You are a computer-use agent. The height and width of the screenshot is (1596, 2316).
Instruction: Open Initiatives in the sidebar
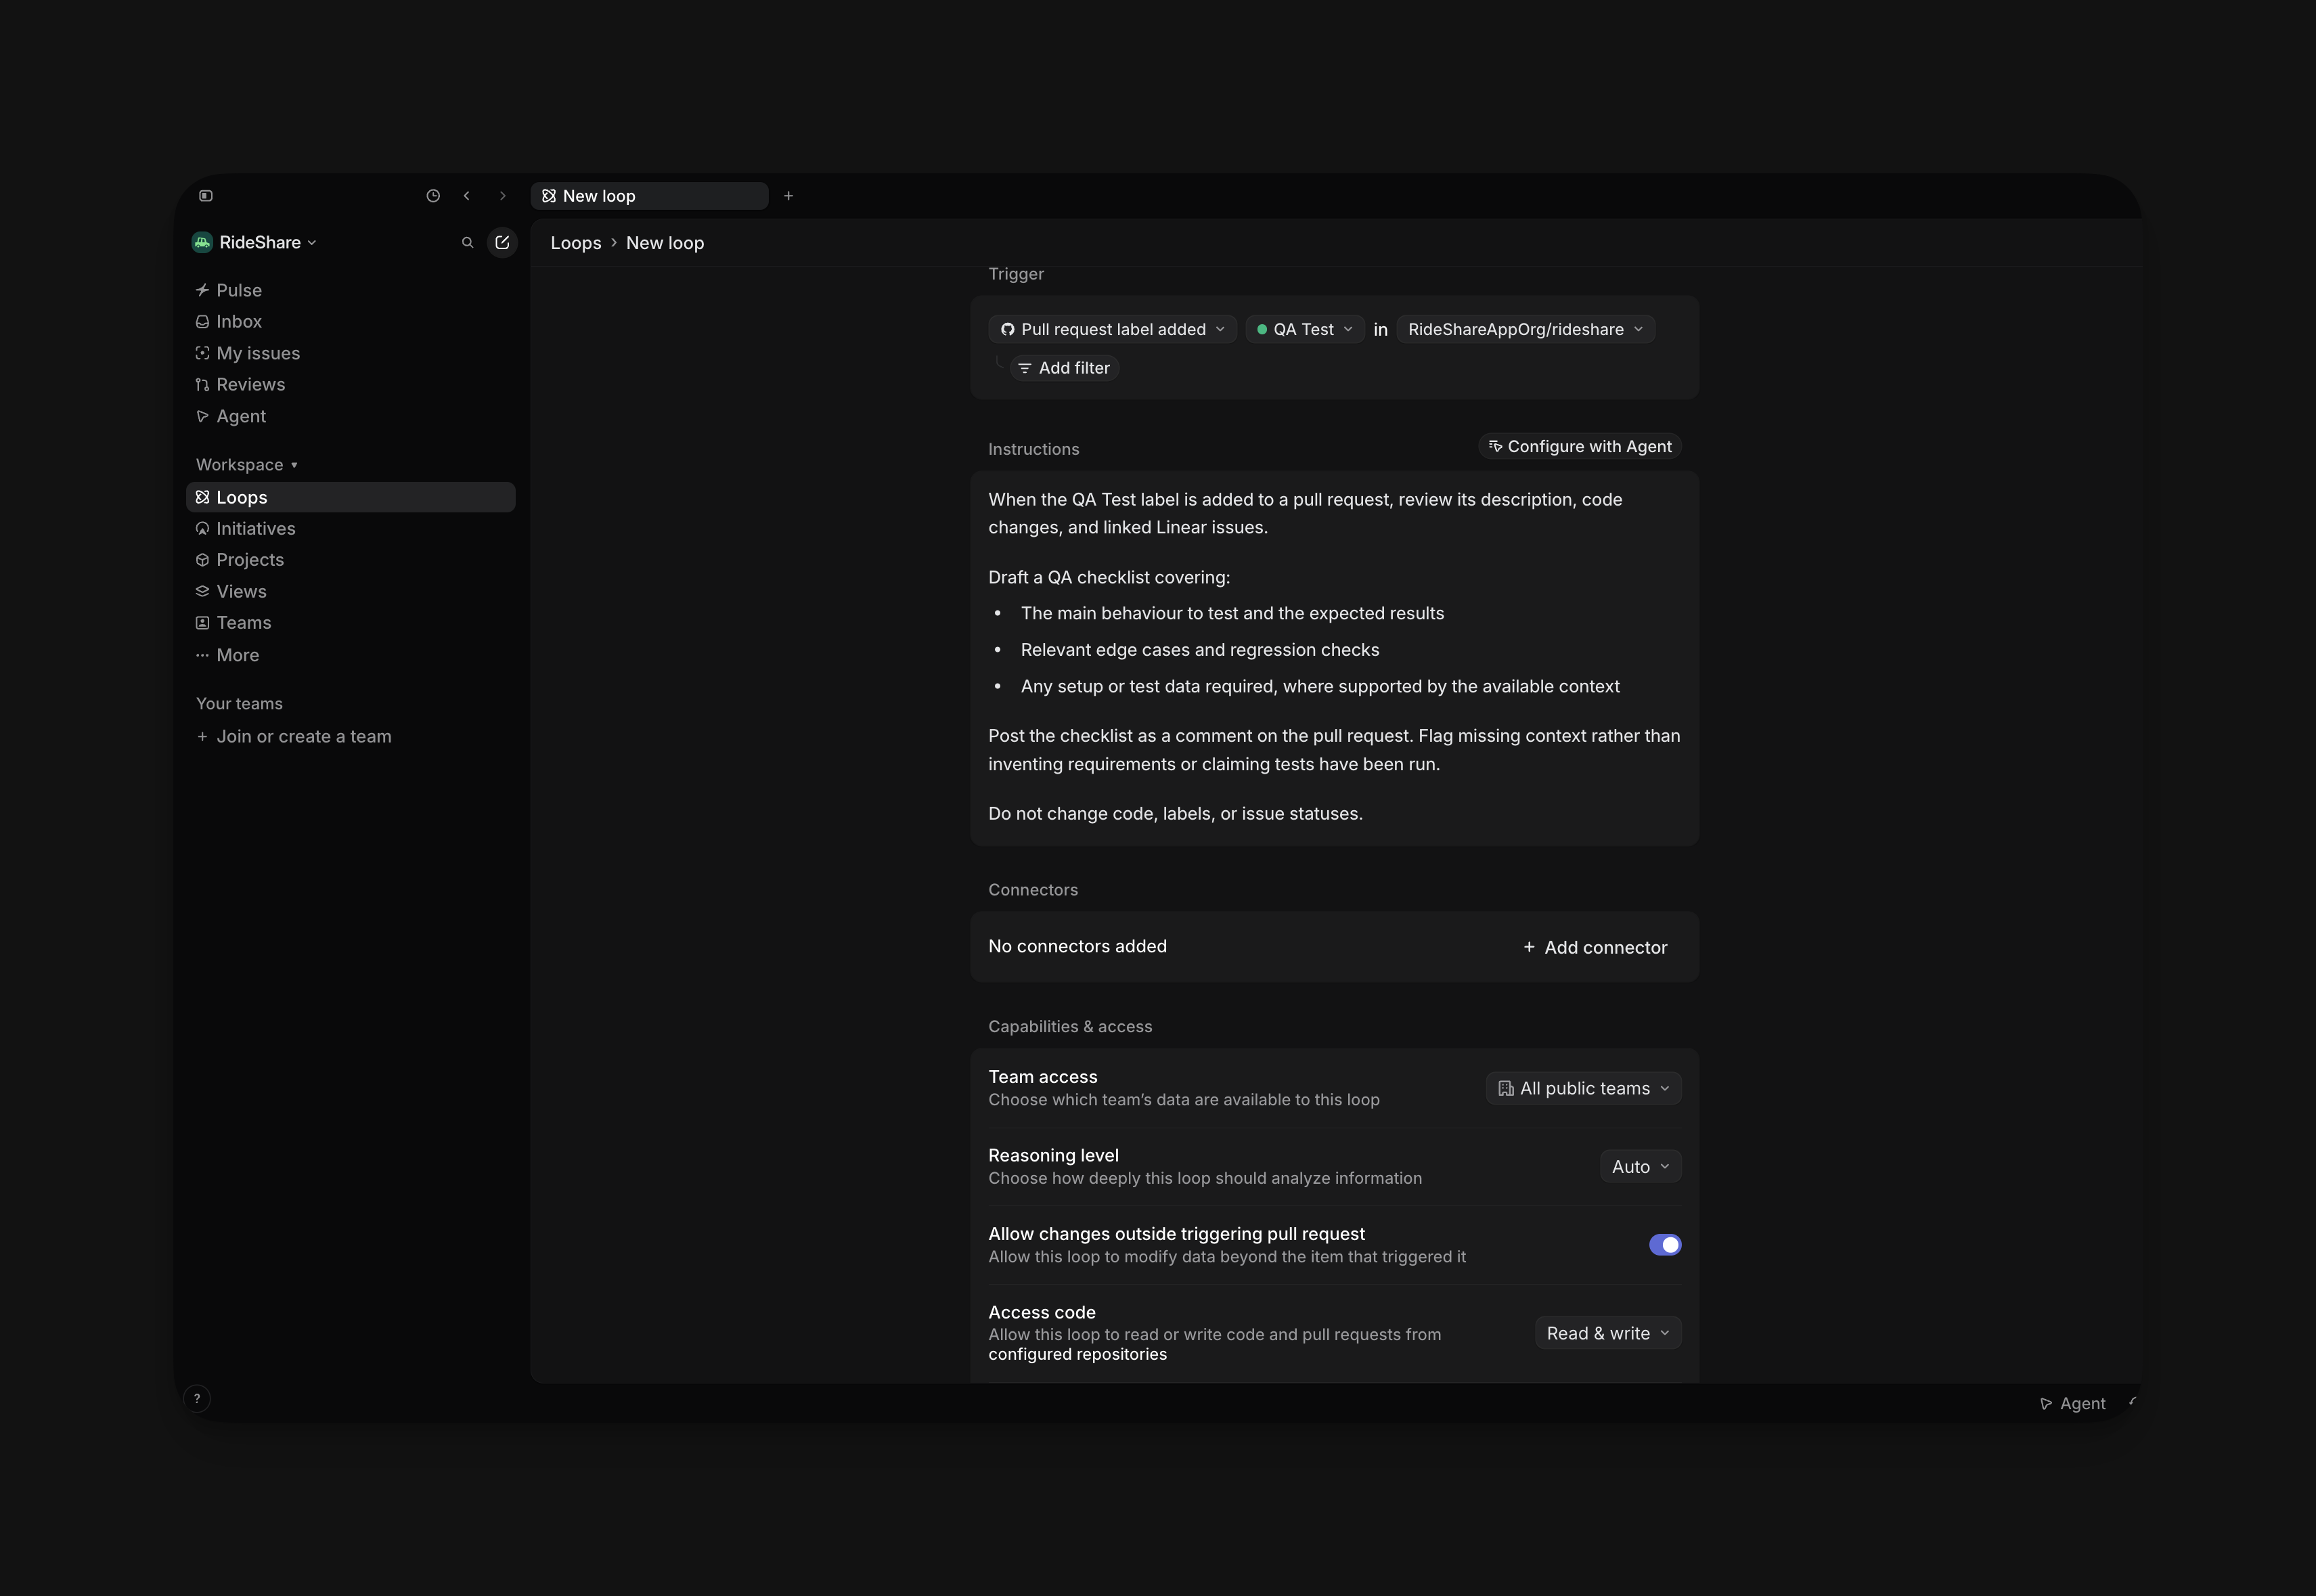coord(350,528)
